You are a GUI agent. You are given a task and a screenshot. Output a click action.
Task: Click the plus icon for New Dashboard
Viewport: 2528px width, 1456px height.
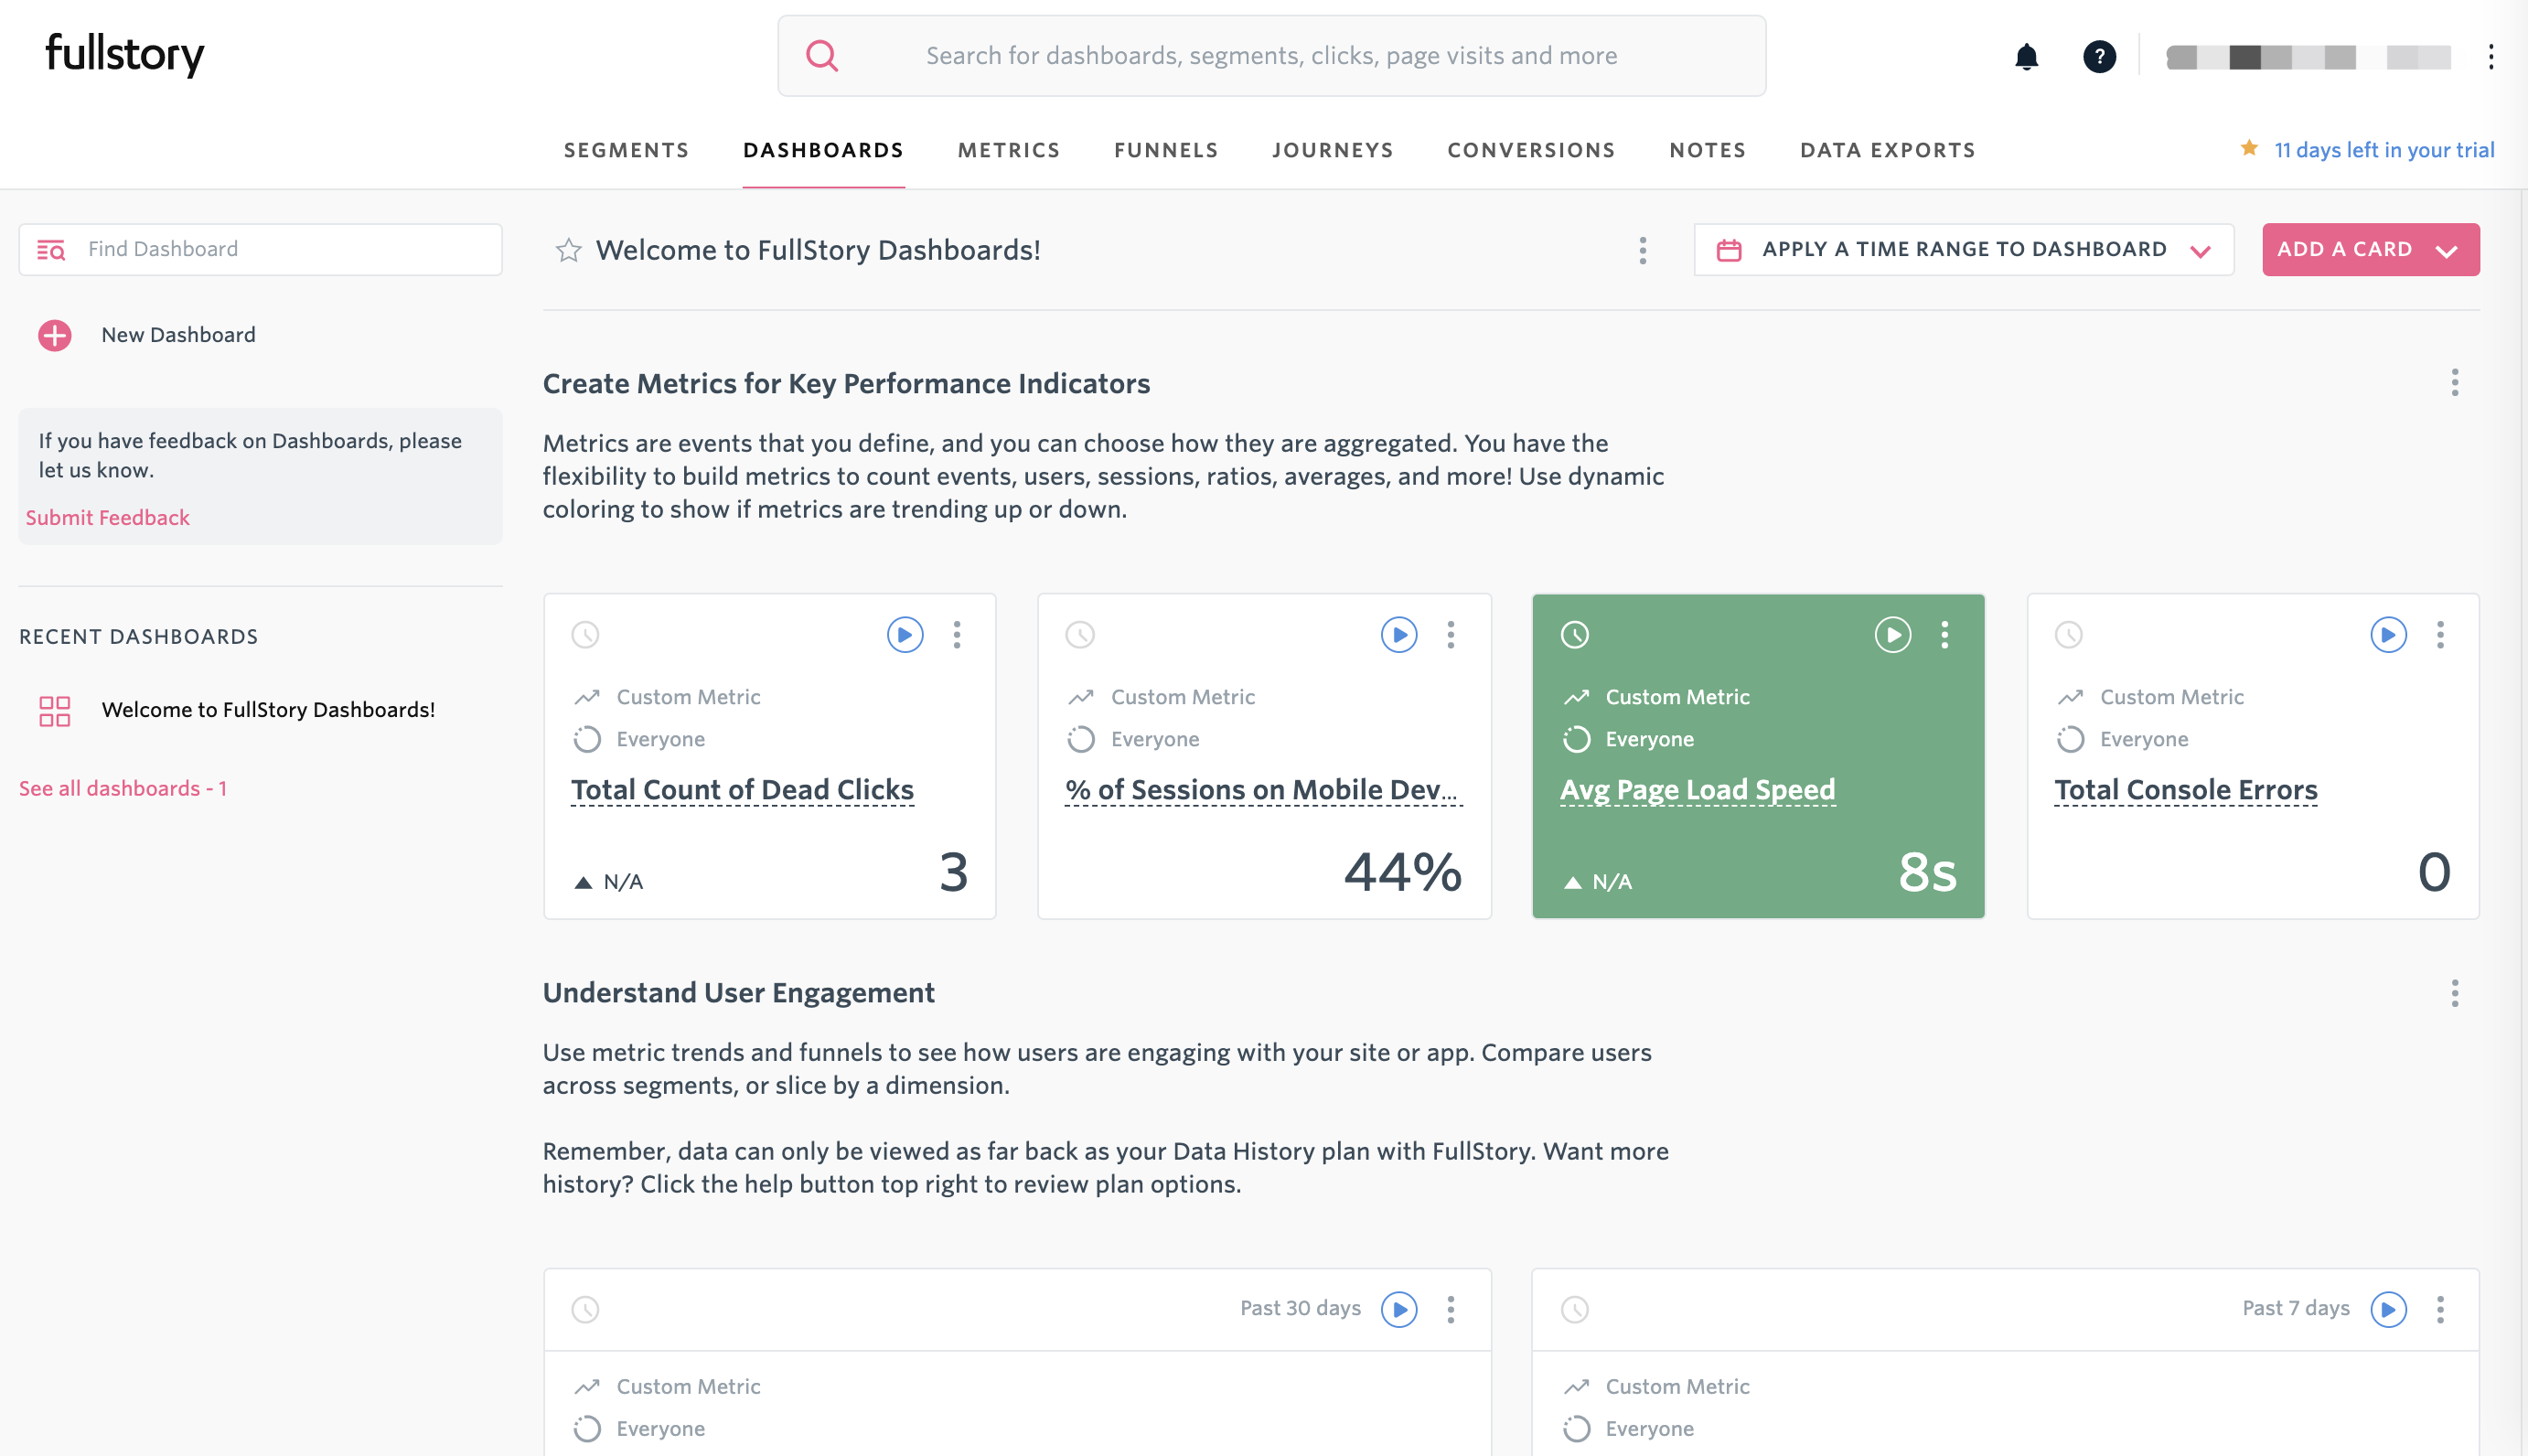(x=55, y=335)
